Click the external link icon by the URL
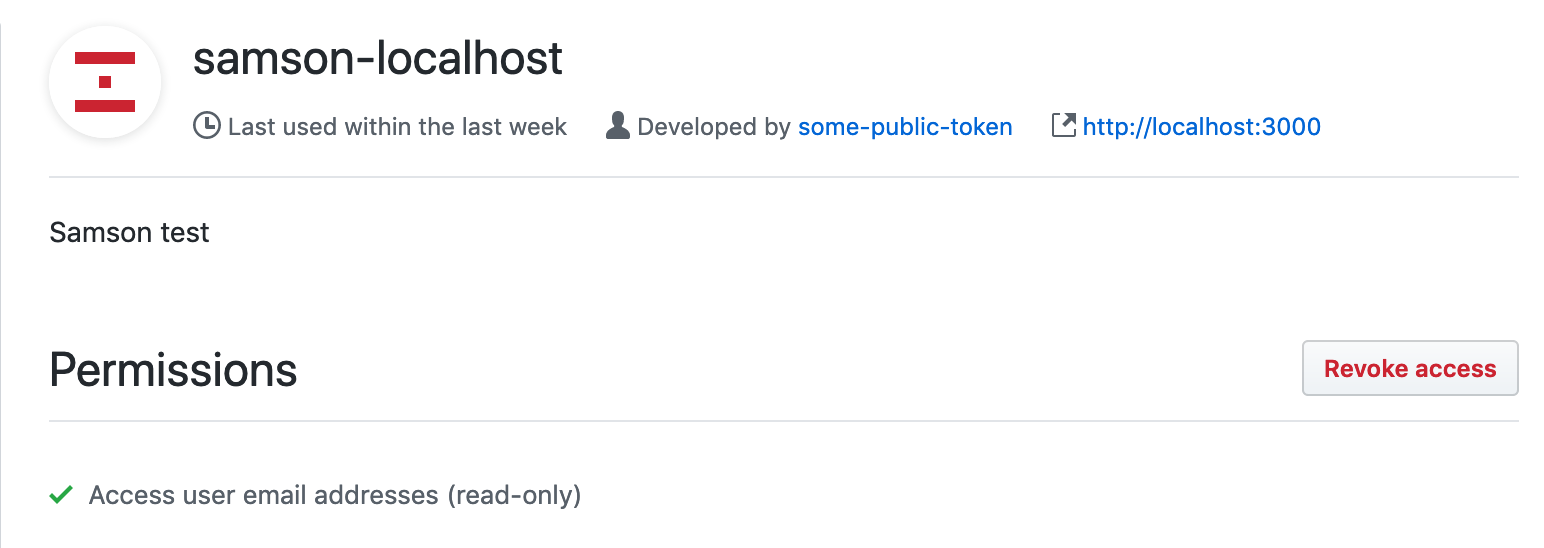Image resolution: width=1544 pixels, height=548 pixels. pyautogui.click(x=1063, y=126)
